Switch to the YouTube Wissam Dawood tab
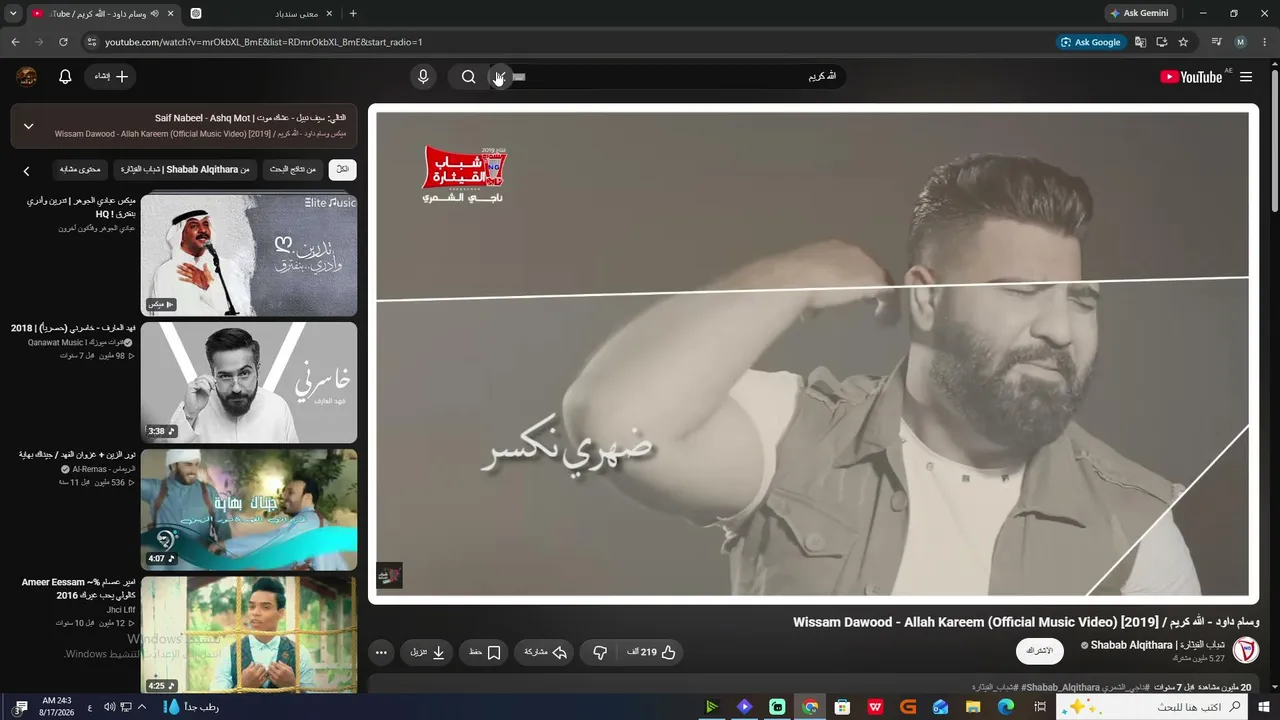Image resolution: width=1280 pixels, height=720 pixels. coord(102,13)
